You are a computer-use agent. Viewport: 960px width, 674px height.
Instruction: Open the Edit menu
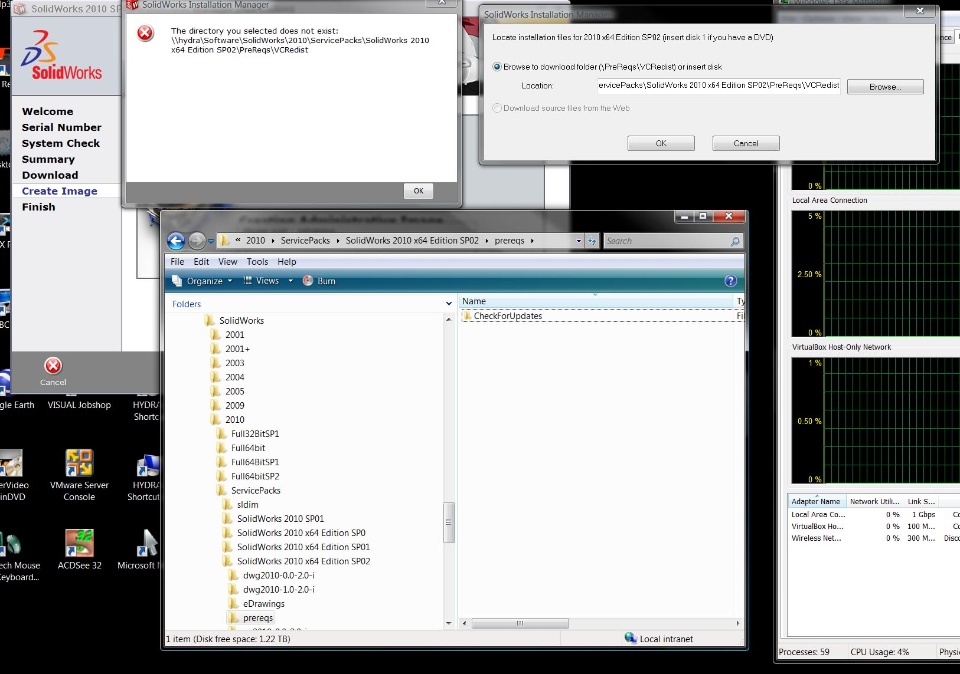click(x=201, y=261)
